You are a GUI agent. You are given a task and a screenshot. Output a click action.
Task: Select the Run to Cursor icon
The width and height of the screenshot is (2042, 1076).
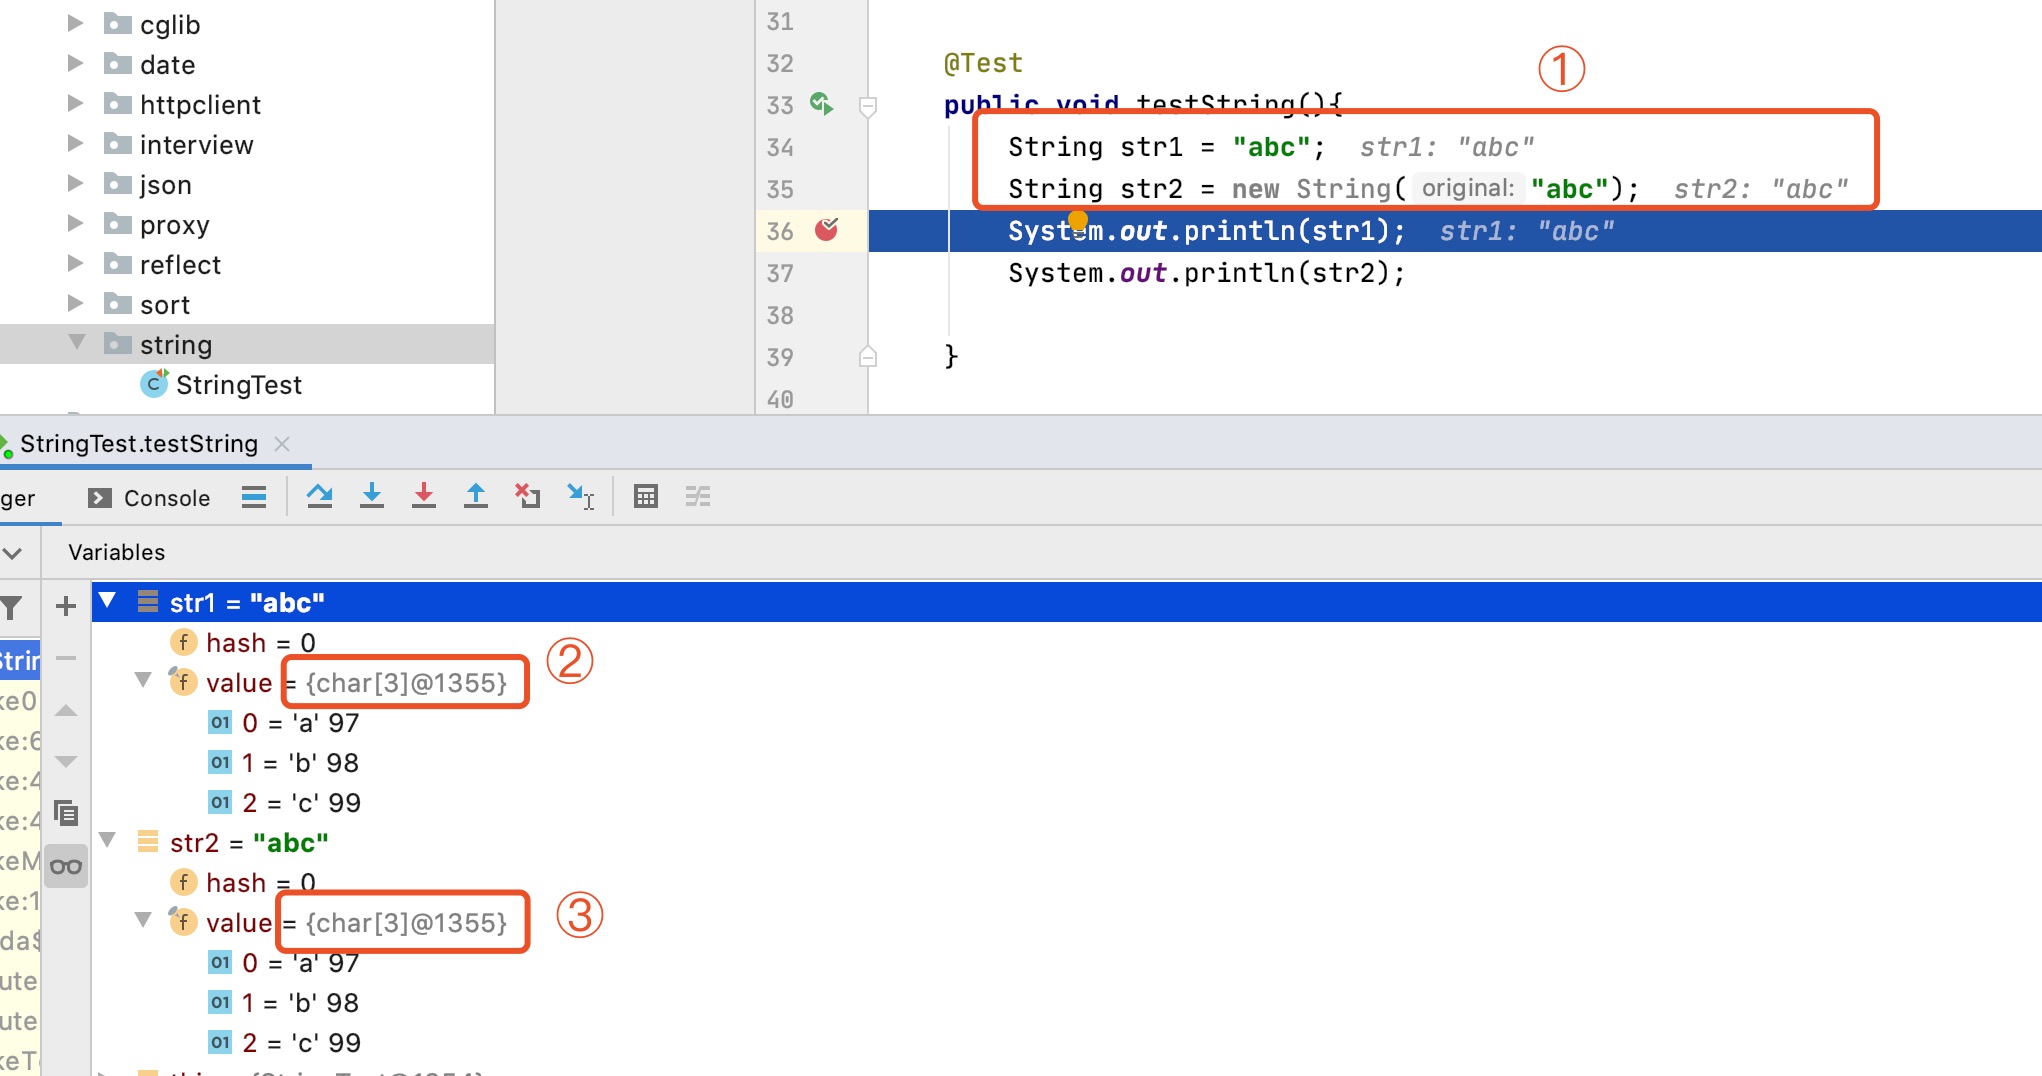[x=581, y=497]
